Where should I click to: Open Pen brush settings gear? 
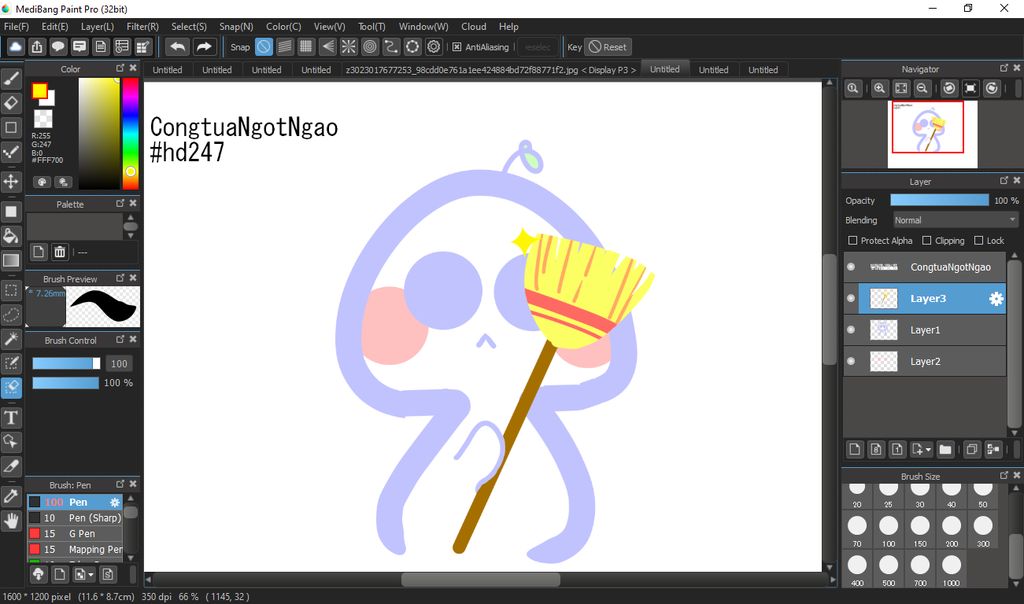115,502
